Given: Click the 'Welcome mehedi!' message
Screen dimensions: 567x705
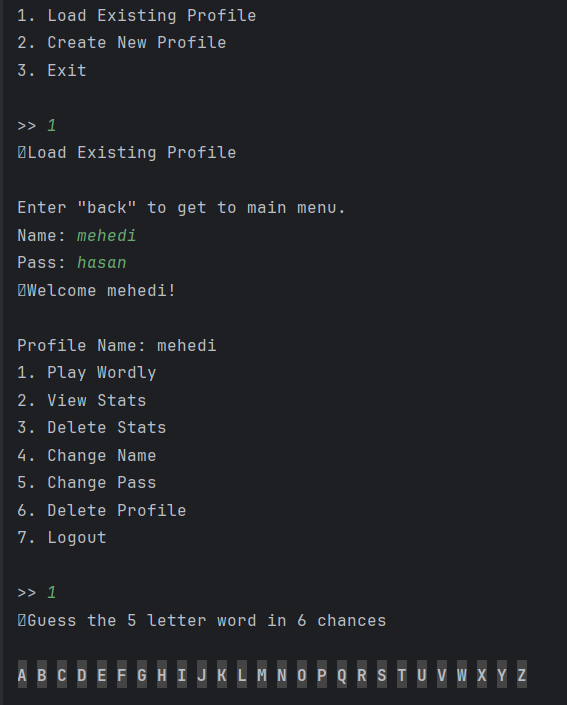Looking at the screenshot, I should (x=102, y=290).
